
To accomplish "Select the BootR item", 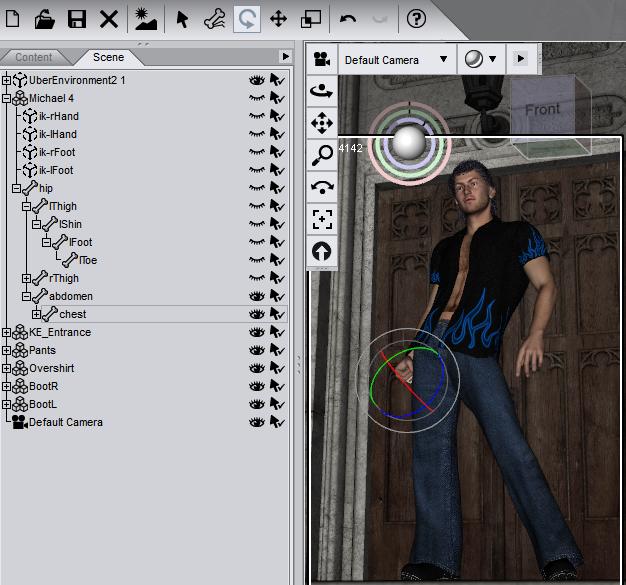I will 44,386.
